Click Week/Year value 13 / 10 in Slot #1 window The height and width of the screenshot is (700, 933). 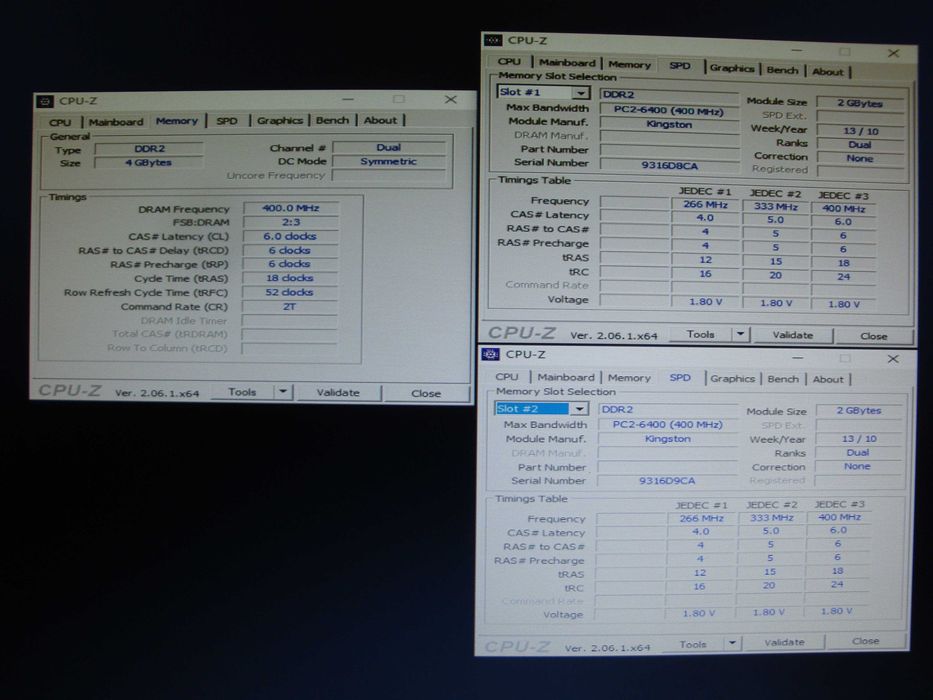[860, 131]
